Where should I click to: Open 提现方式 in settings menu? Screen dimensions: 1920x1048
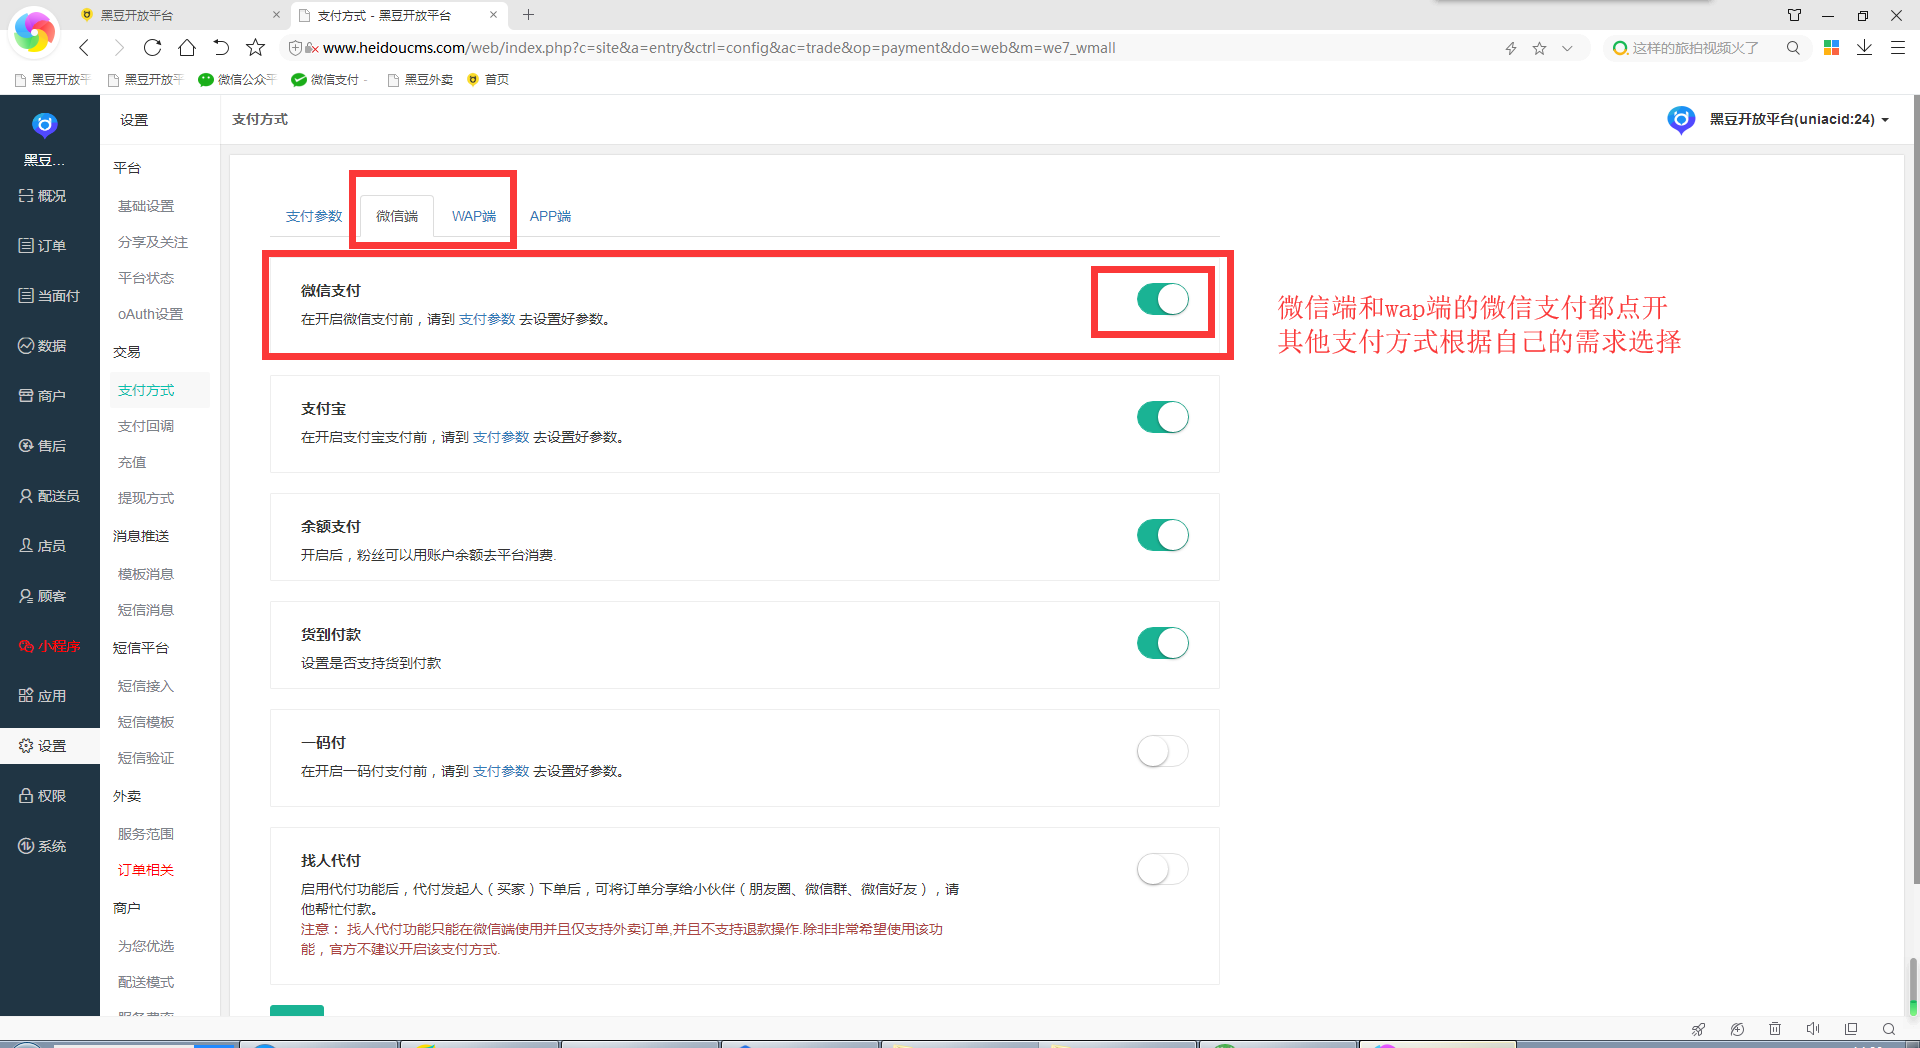146,498
